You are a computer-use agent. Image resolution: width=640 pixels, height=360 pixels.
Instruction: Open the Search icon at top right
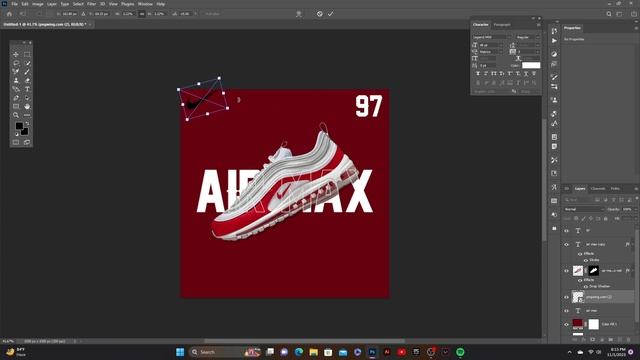point(609,14)
